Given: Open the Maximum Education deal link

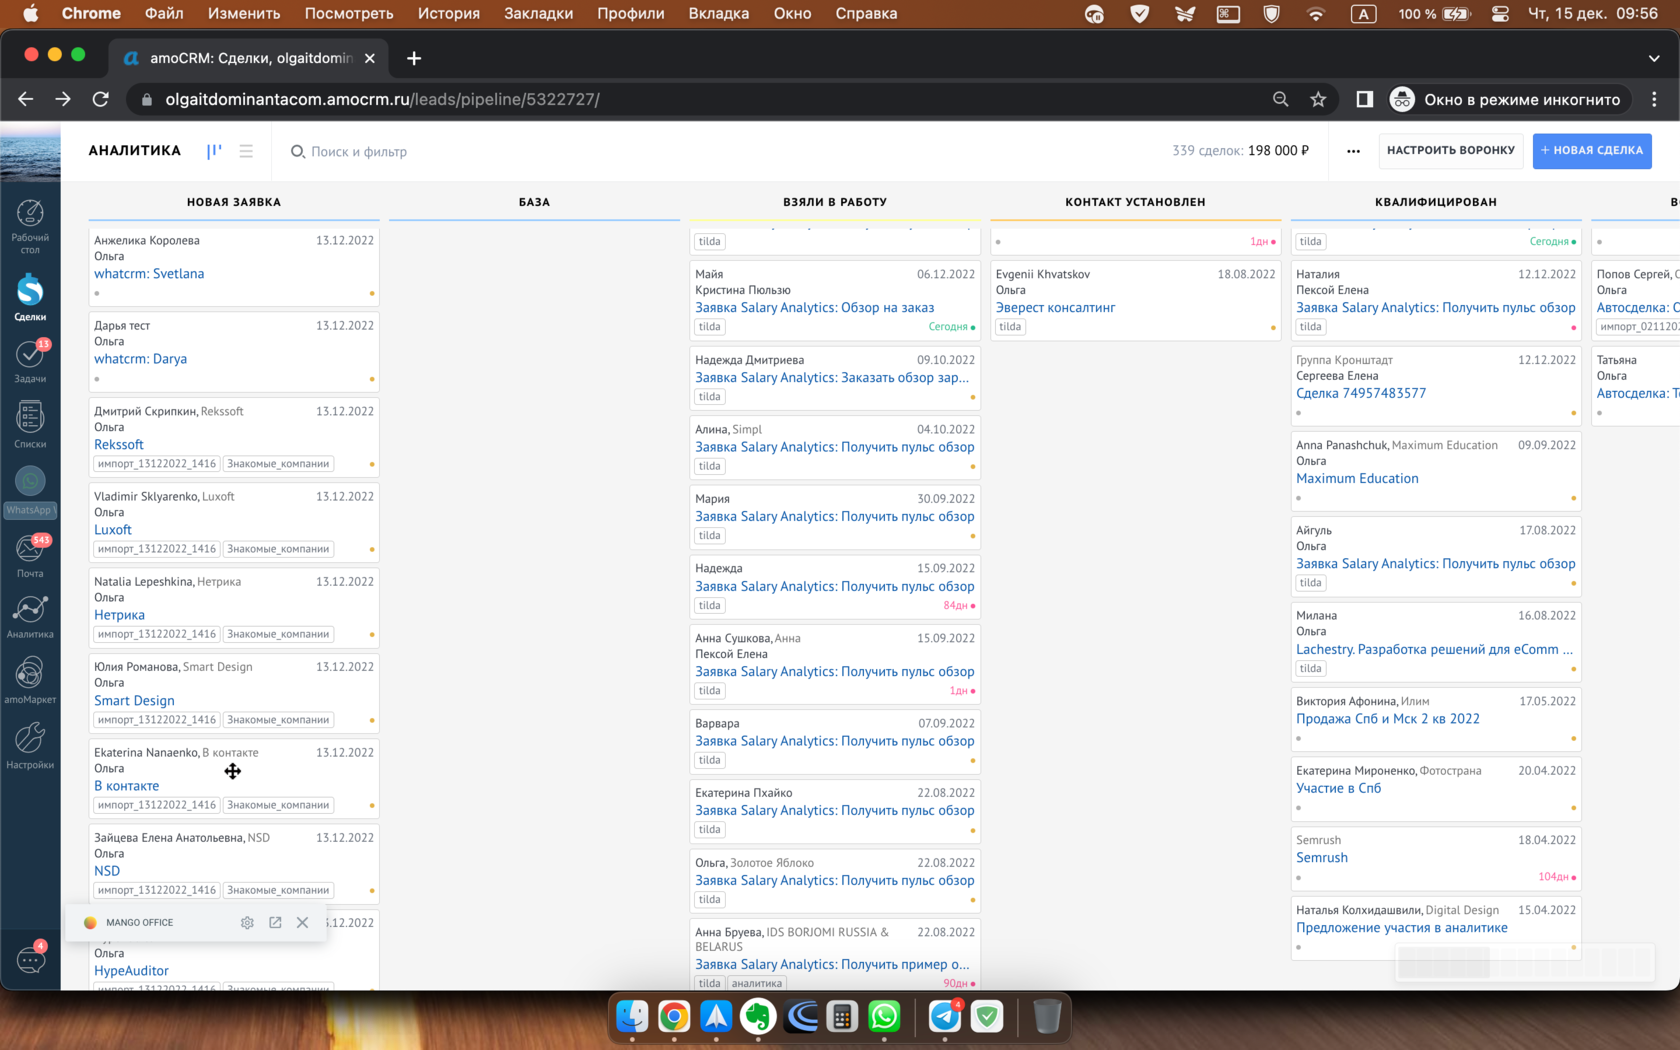Looking at the screenshot, I should click(x=1357, y=479).
